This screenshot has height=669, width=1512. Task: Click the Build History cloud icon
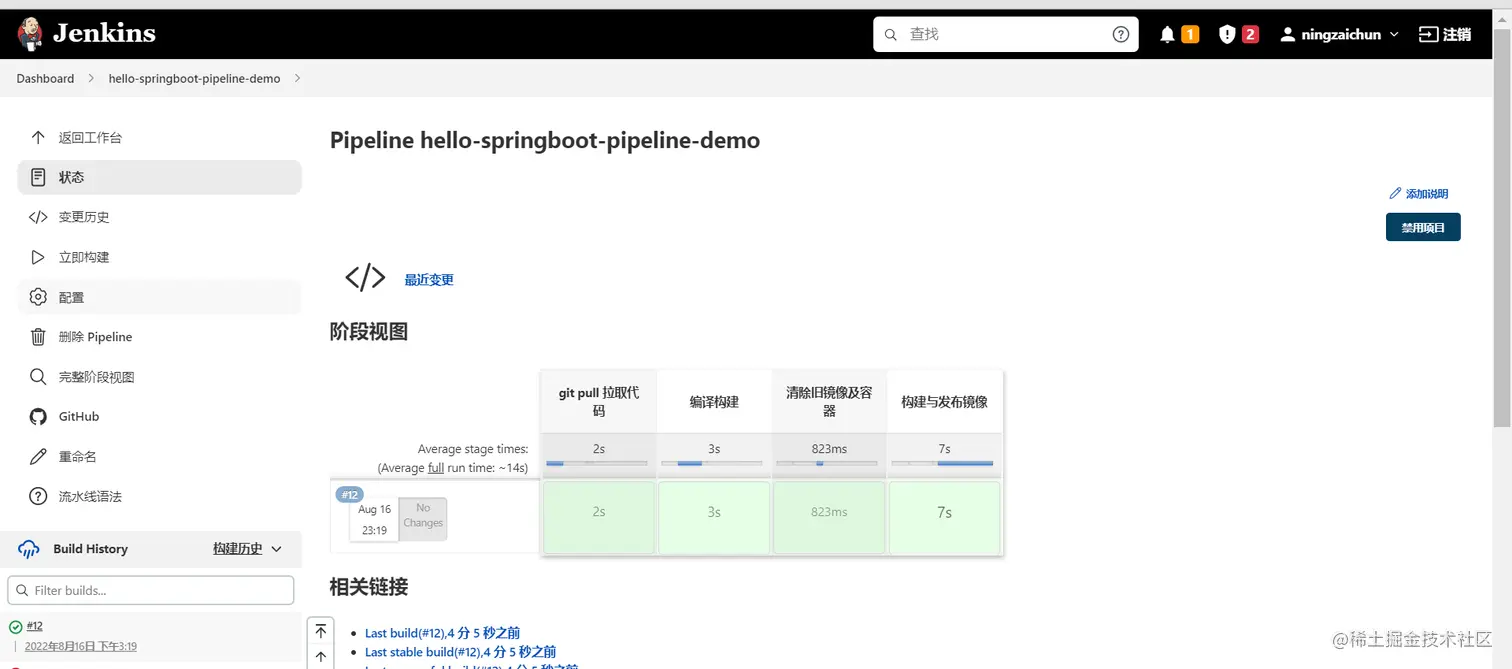coord(30,549)
